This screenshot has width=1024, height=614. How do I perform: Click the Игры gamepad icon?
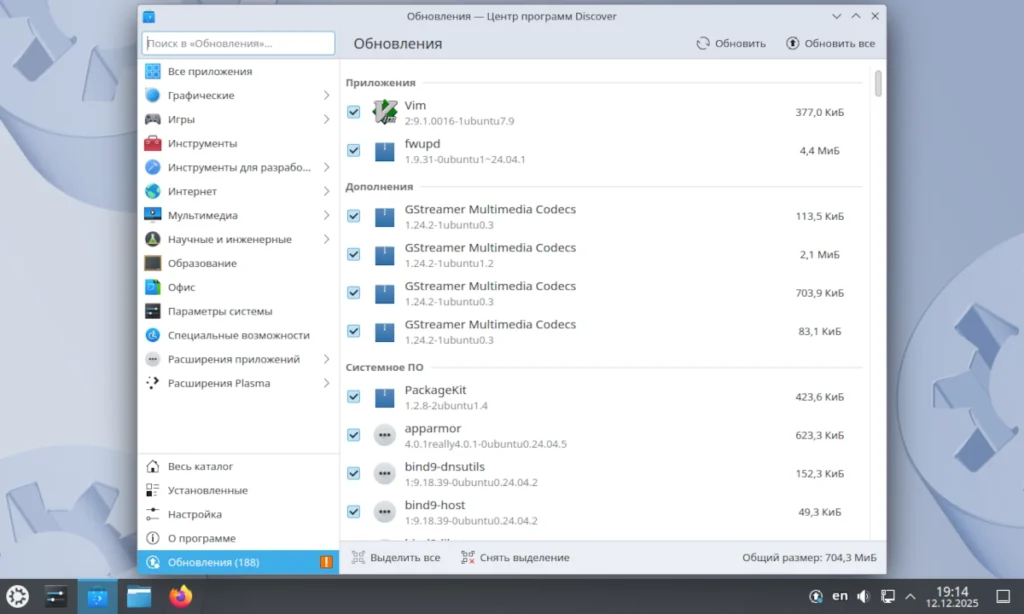[x=153, y=120]
